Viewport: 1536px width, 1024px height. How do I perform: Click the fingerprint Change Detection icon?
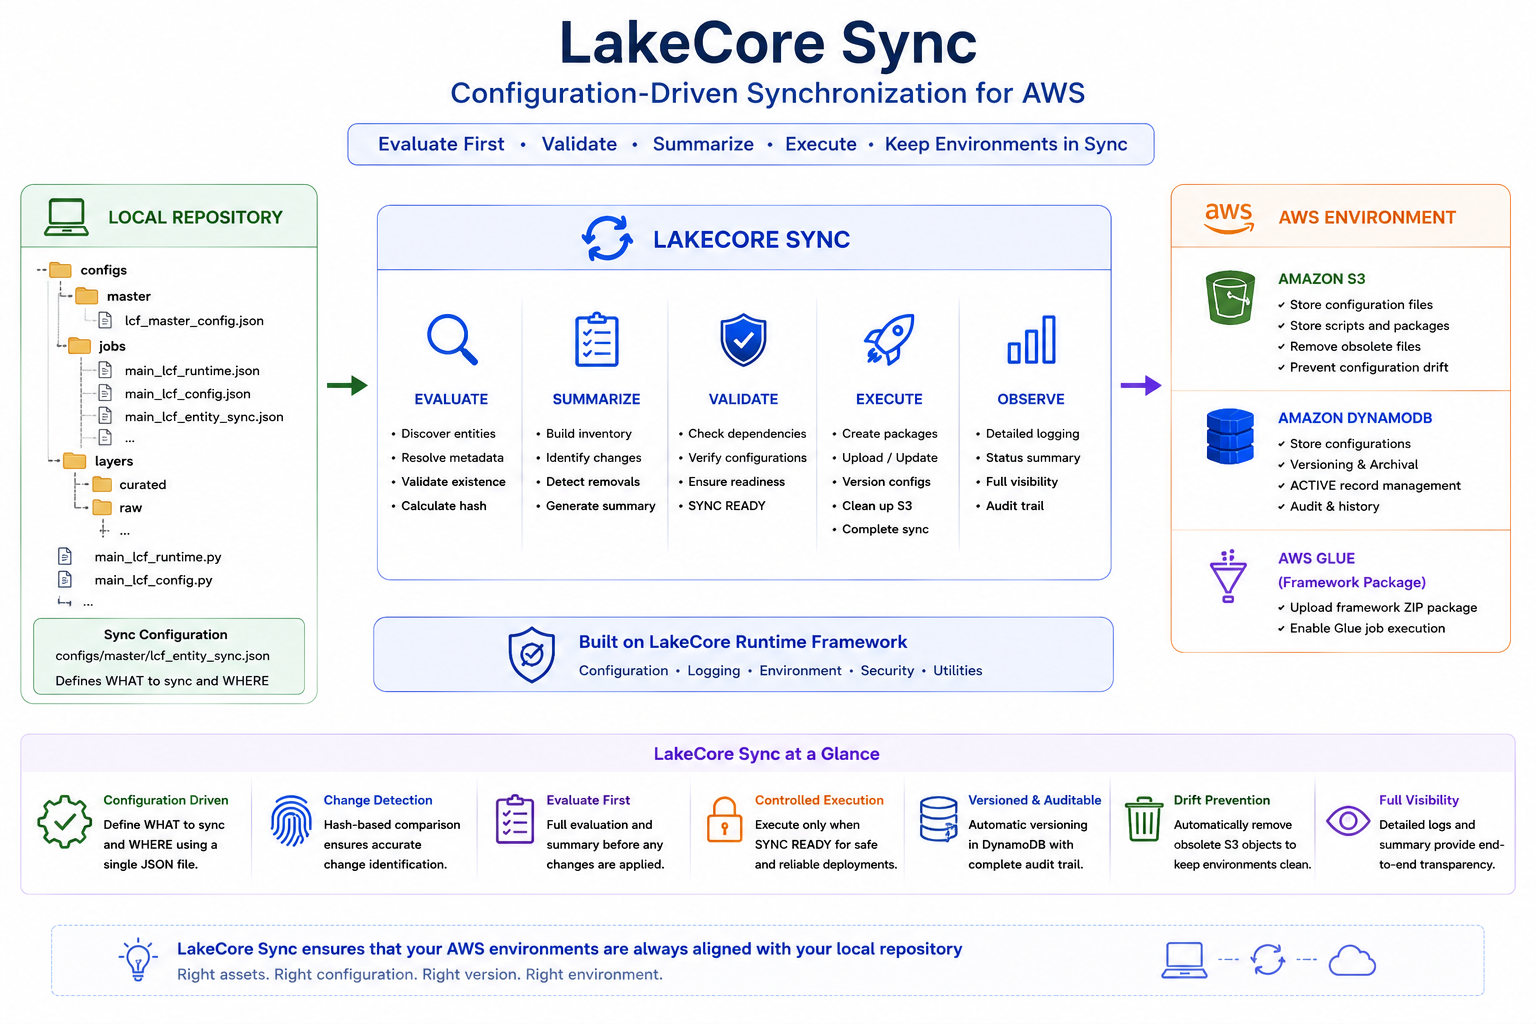[x=291, y=821]
